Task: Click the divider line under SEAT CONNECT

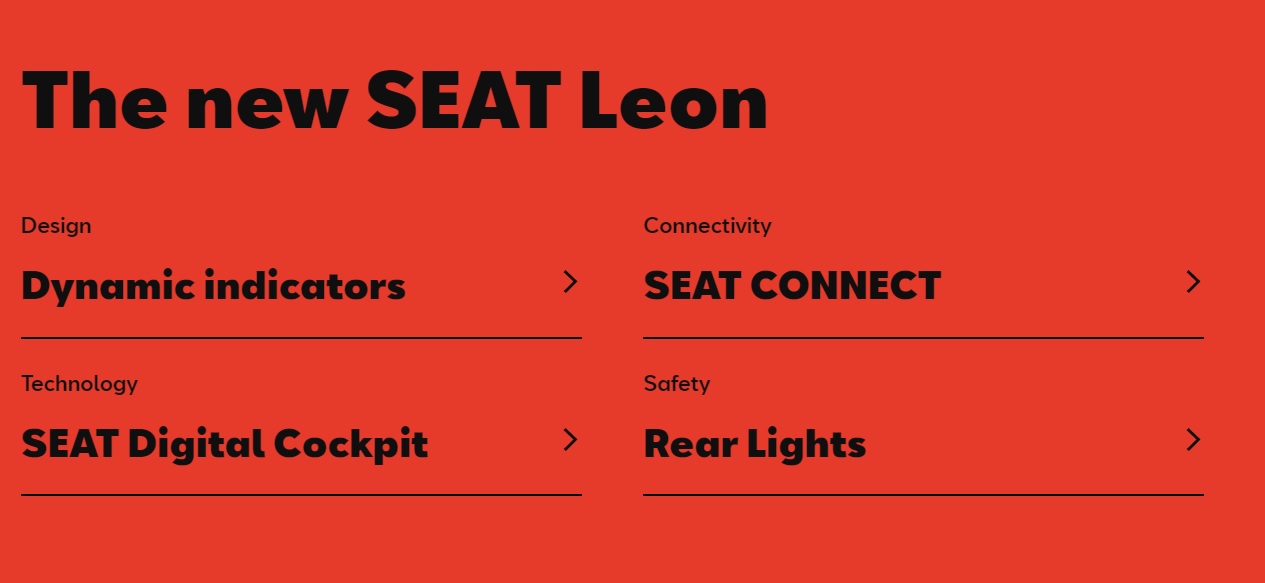Action: [923, 338]
